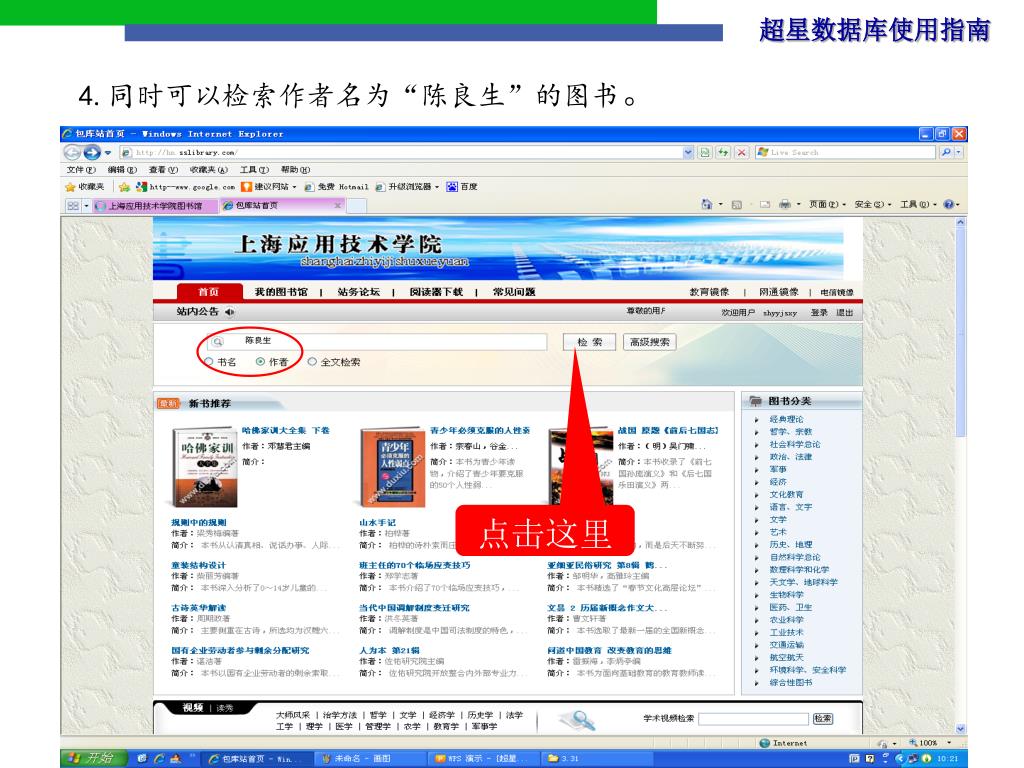Click the Windows 开始 Start button

93,758
